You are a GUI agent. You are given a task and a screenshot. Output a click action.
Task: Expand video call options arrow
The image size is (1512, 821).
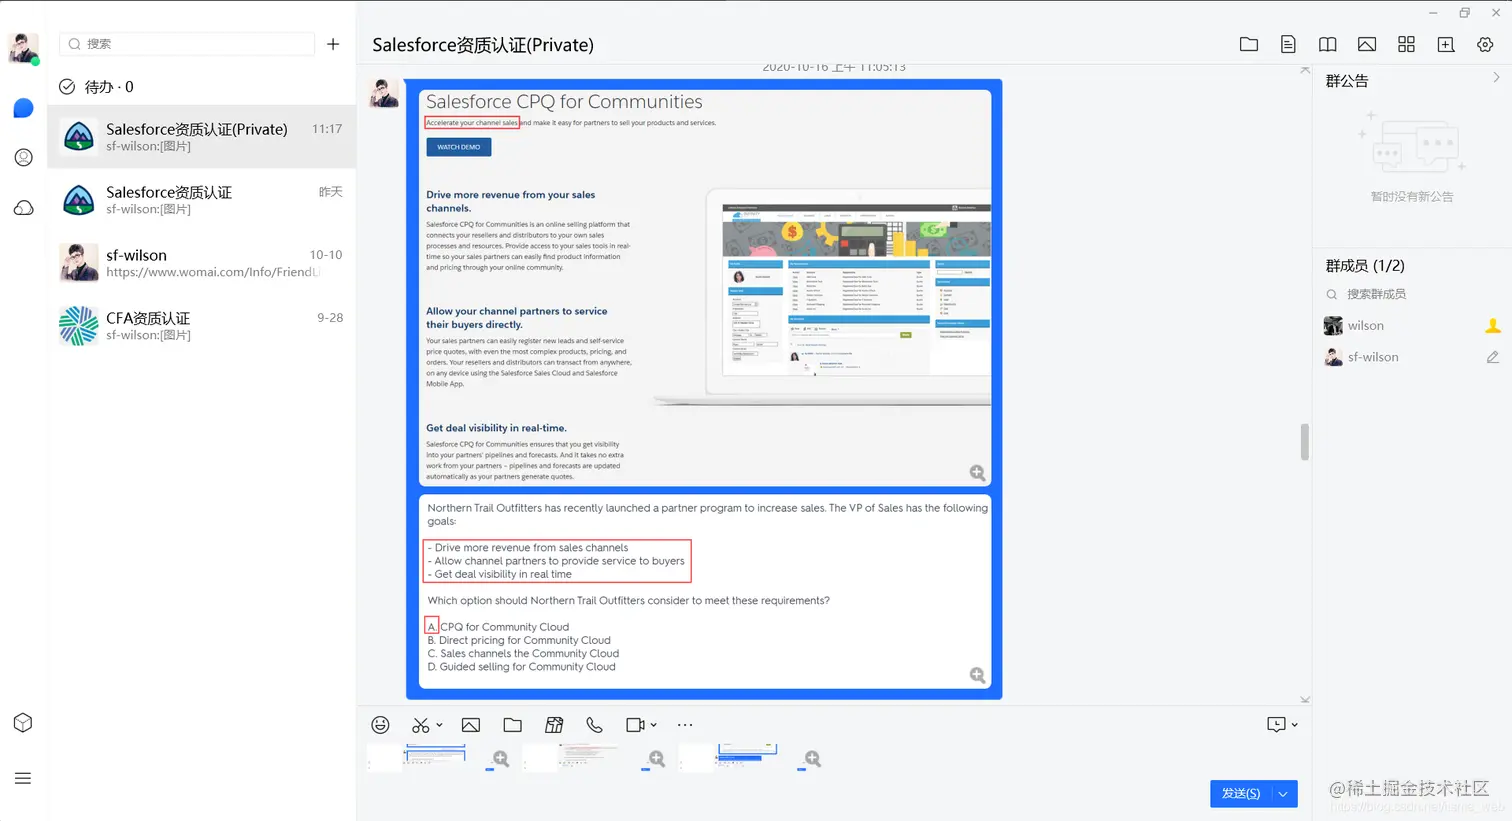point(653,725)
